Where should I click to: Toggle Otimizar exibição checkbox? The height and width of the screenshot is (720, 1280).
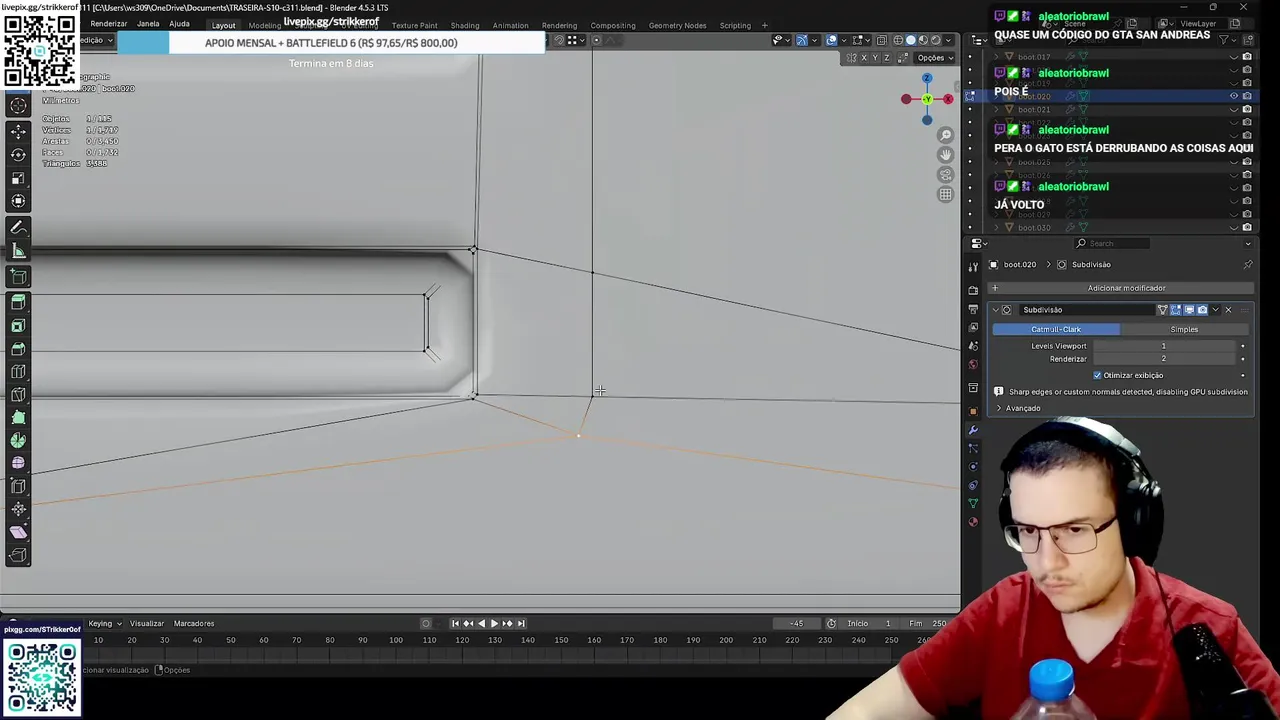(x=1097, y=375)
